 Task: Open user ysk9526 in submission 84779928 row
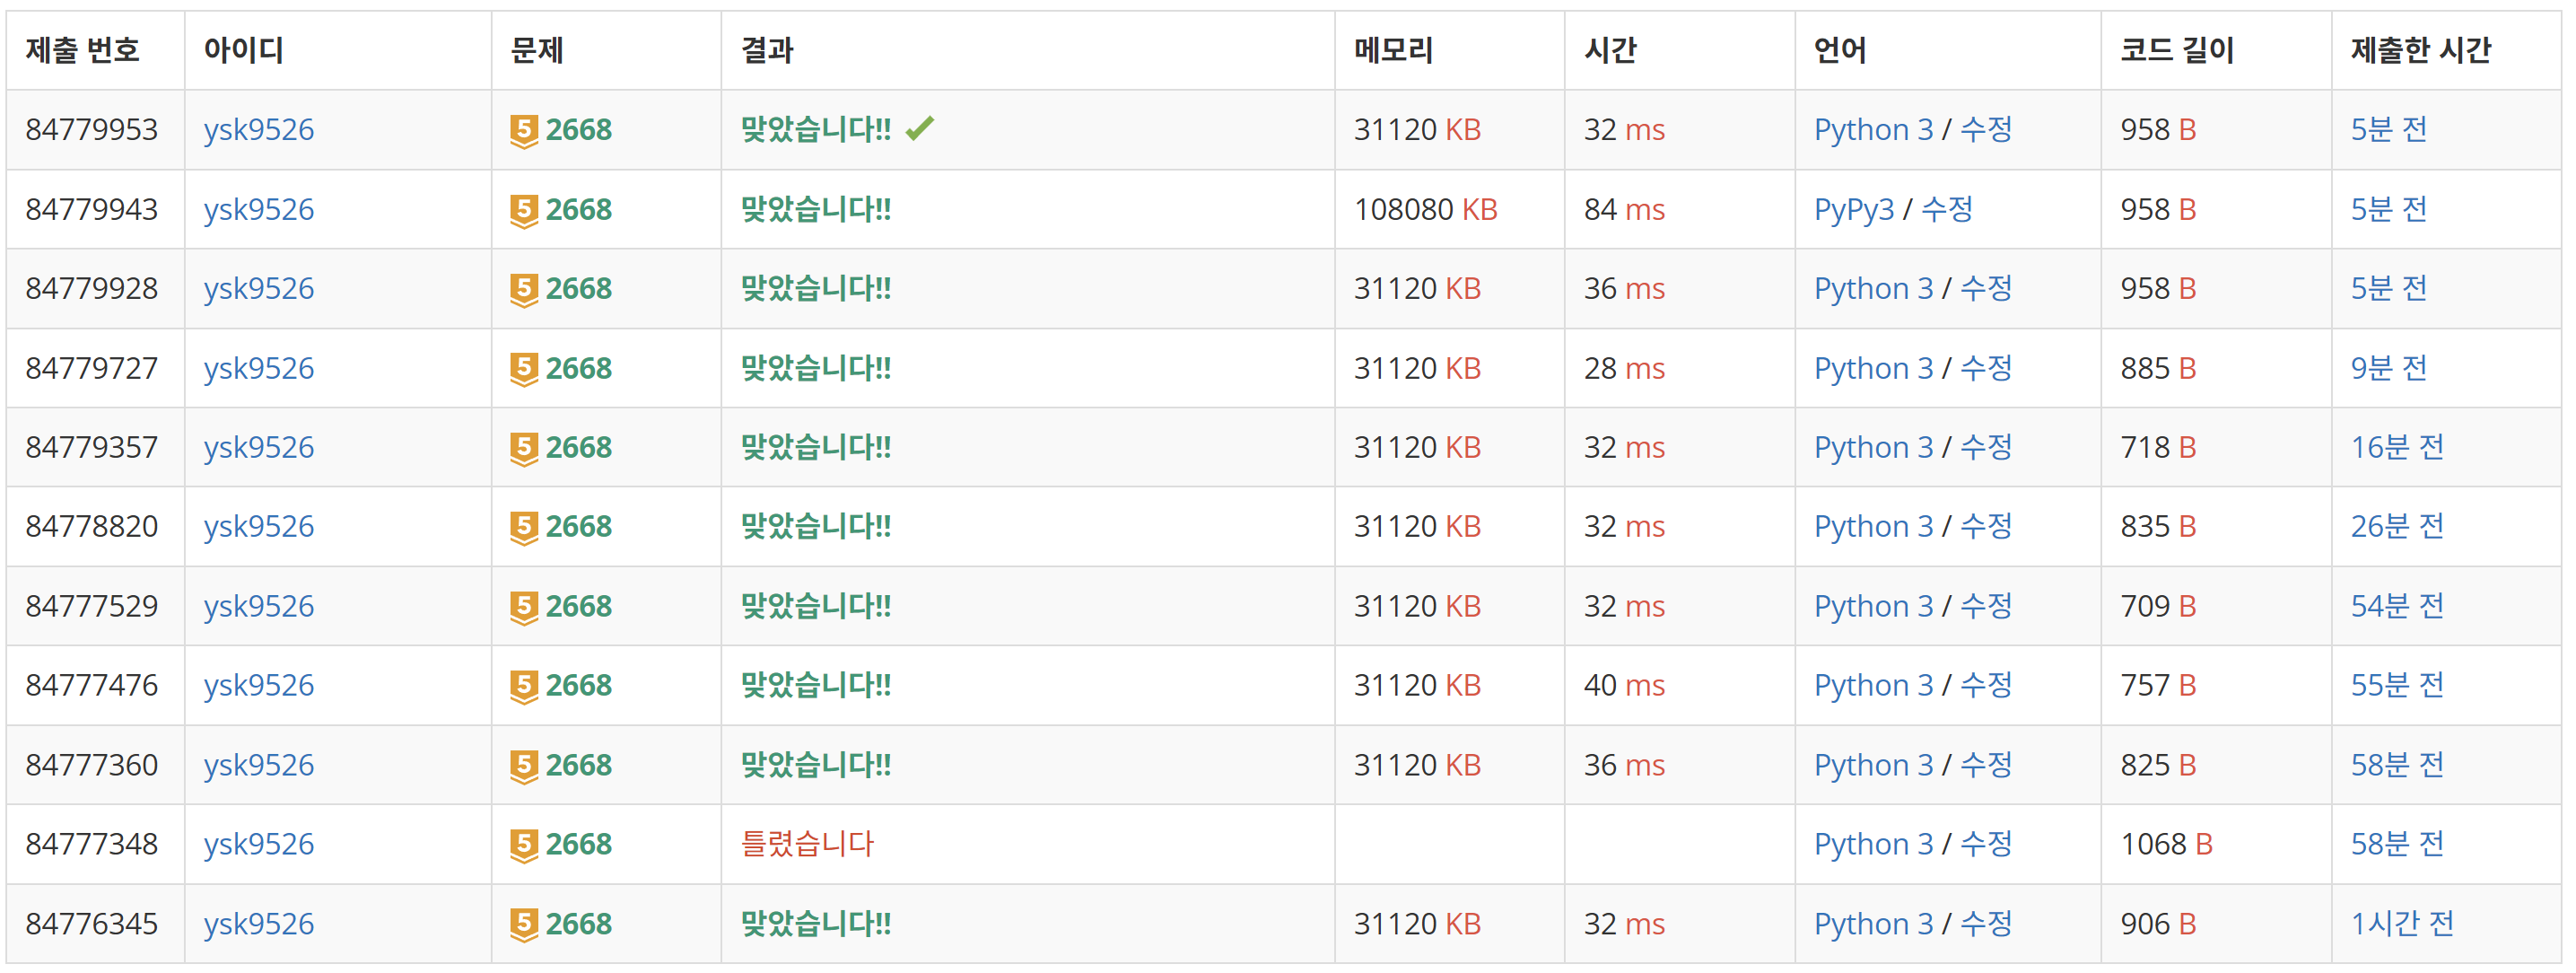click(258, 289)
